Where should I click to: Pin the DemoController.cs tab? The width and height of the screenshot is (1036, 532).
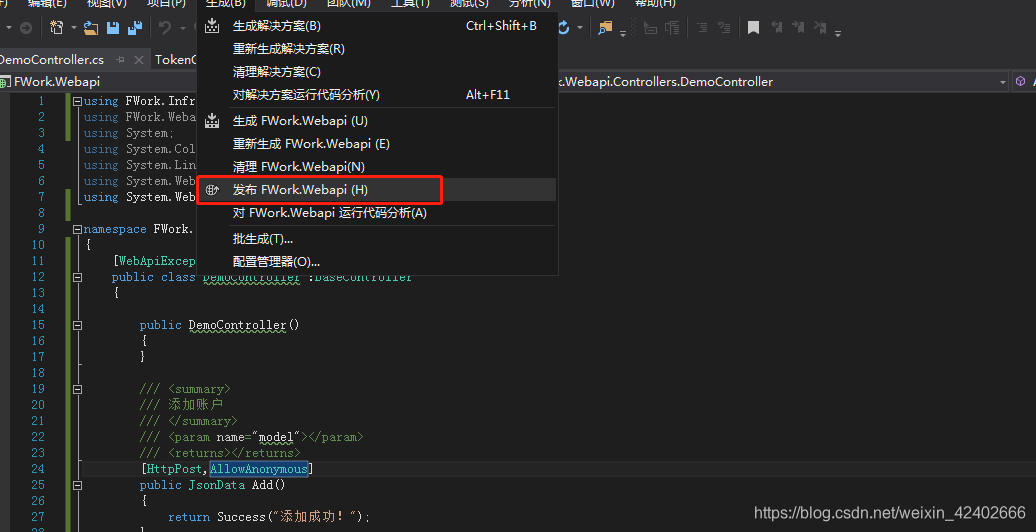pos(121,60)
